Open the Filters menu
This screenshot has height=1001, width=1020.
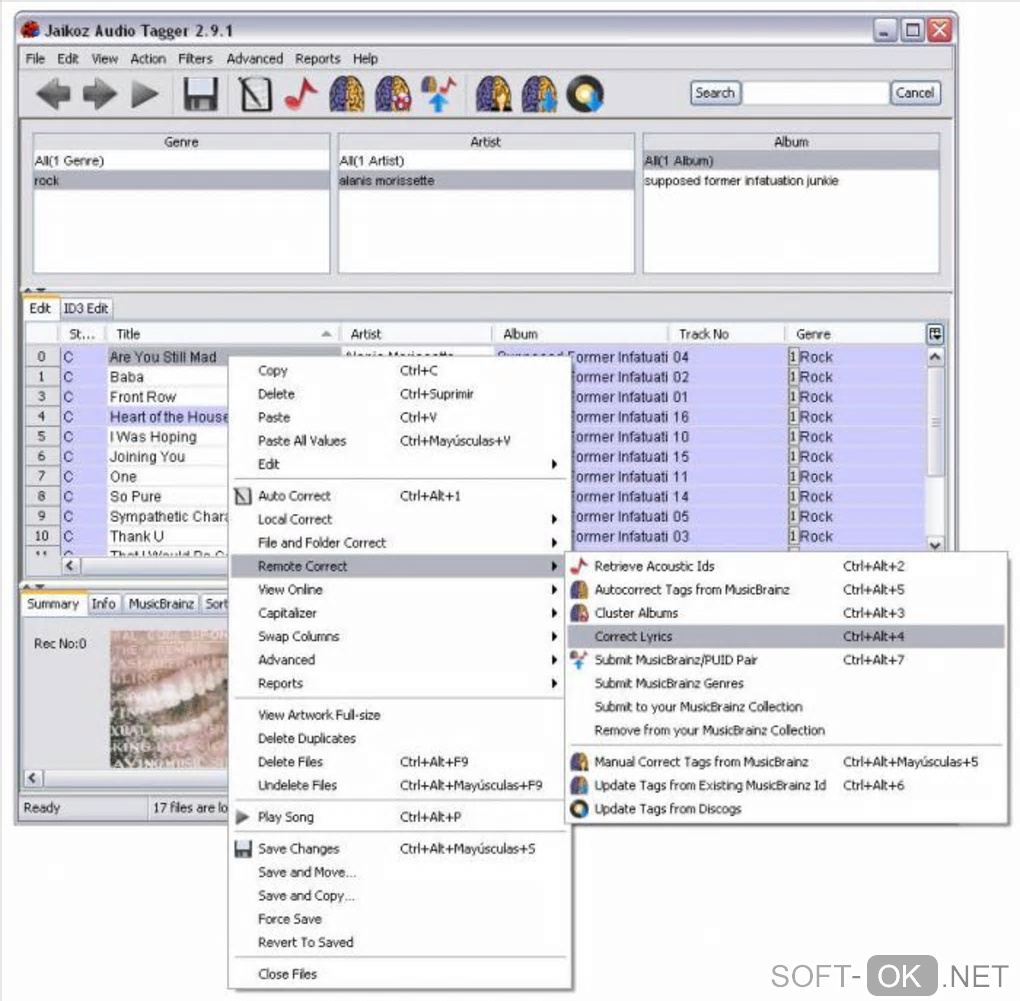195,59
